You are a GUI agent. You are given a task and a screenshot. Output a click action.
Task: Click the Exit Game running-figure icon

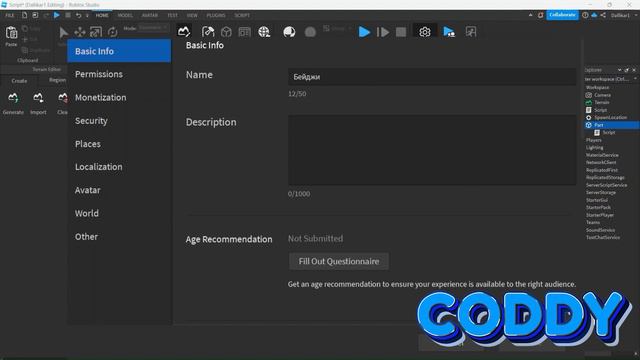[471, 31]
